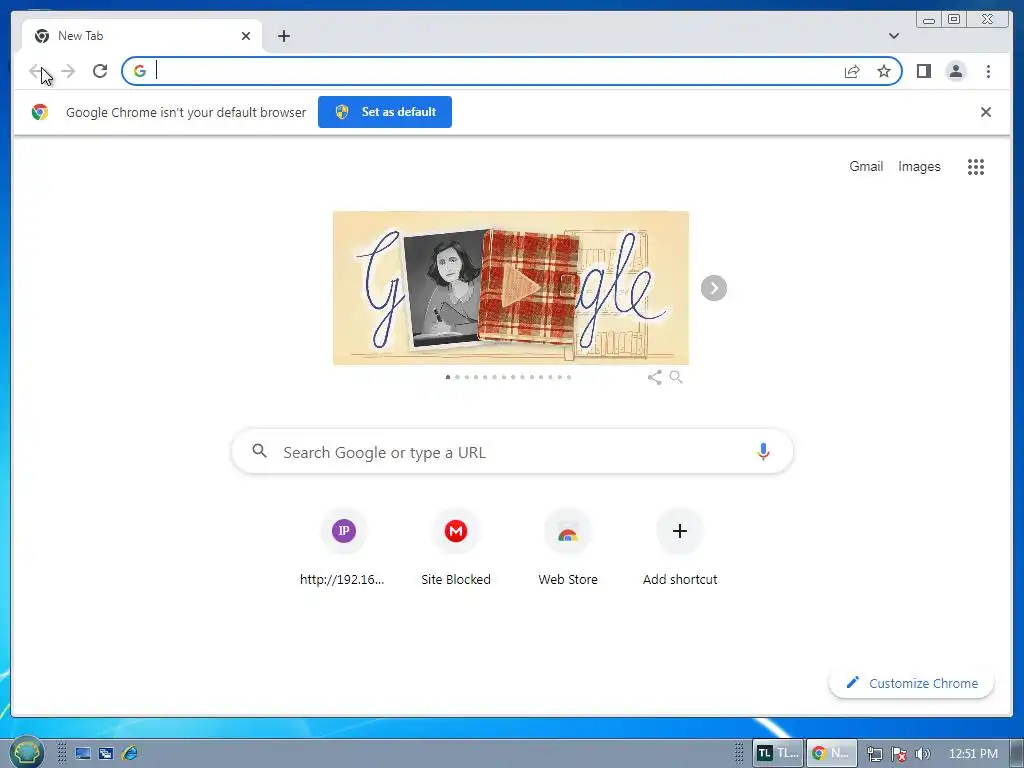Open the Web Store shortcut
This screenshot has height=768, width=1024.
point(568,549)
